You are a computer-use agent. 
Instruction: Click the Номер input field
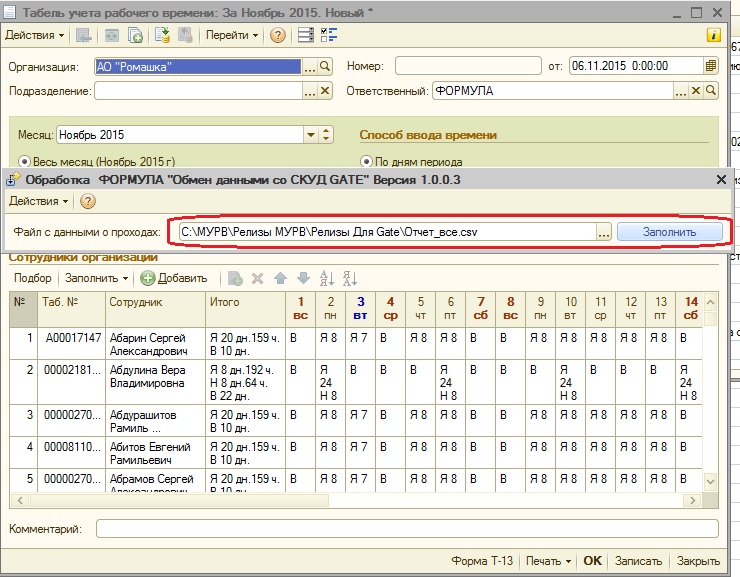coord(468,66)
